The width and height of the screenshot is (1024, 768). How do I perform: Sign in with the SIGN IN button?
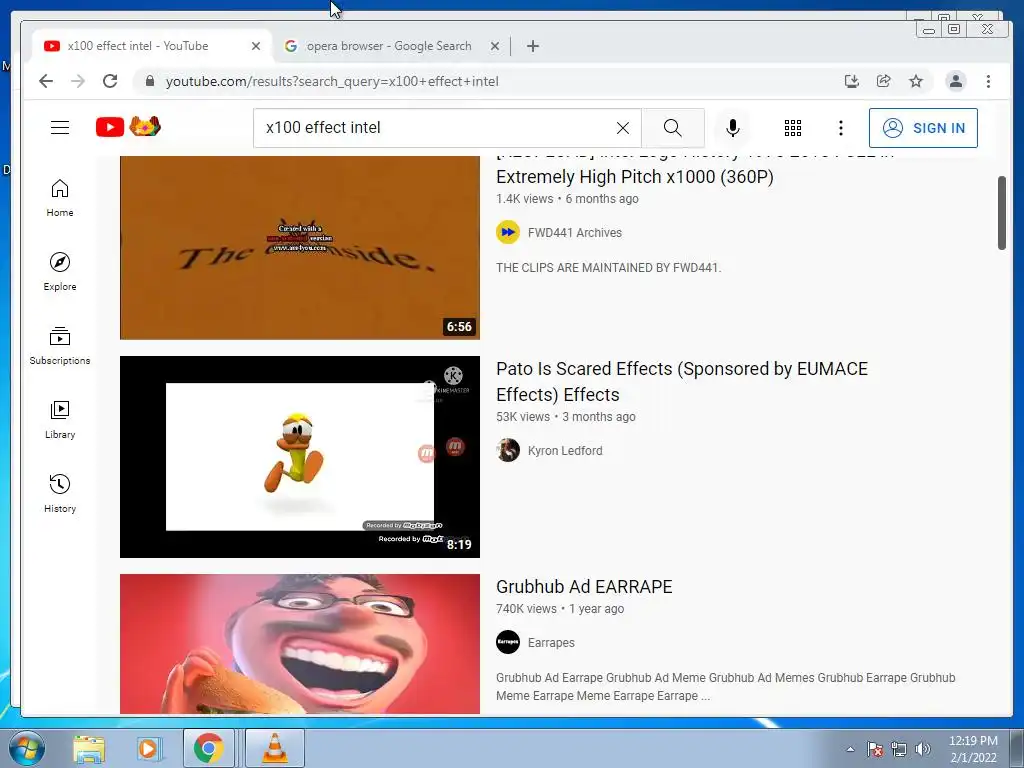click(923, 128)
